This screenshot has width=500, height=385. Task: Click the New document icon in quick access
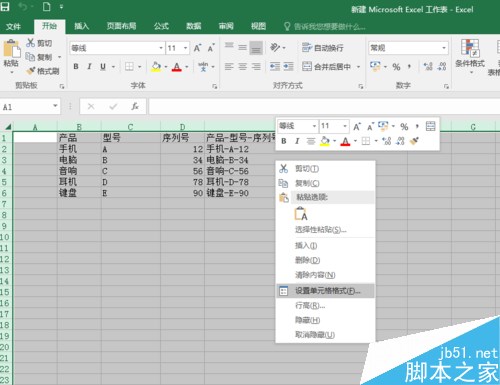pos(47,7)
